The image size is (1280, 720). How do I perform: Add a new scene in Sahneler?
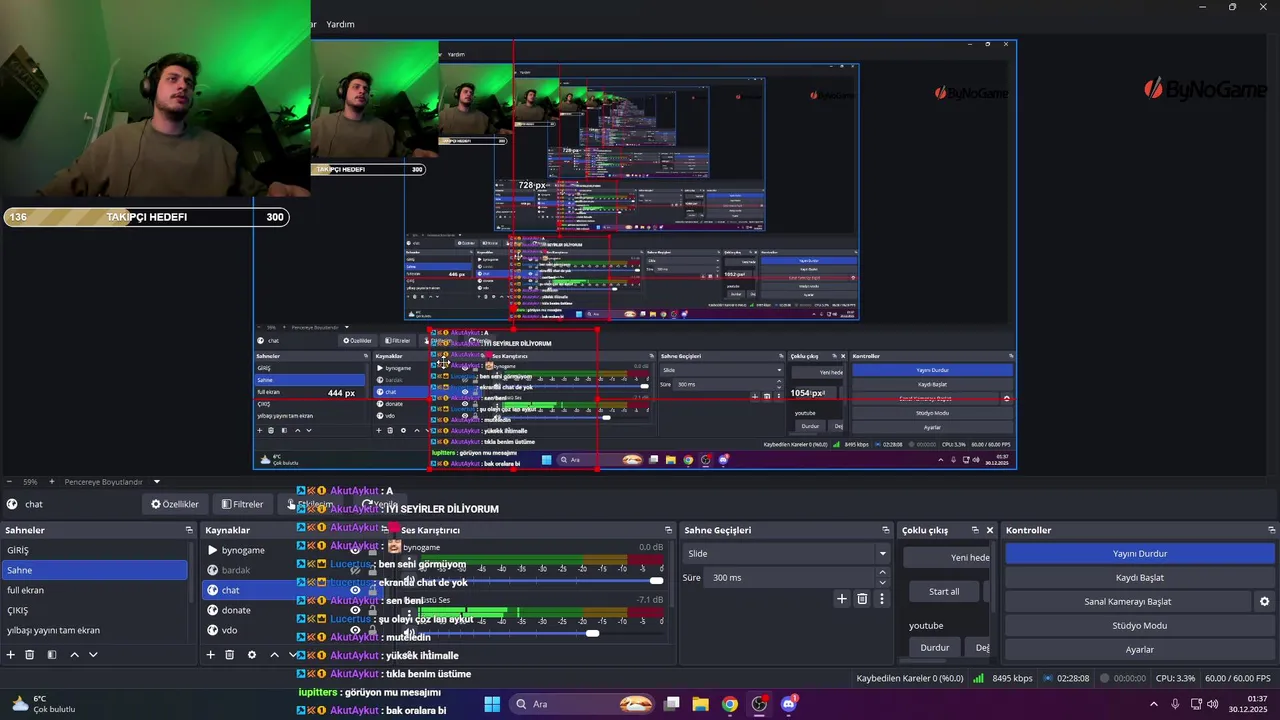pos(11,655)
